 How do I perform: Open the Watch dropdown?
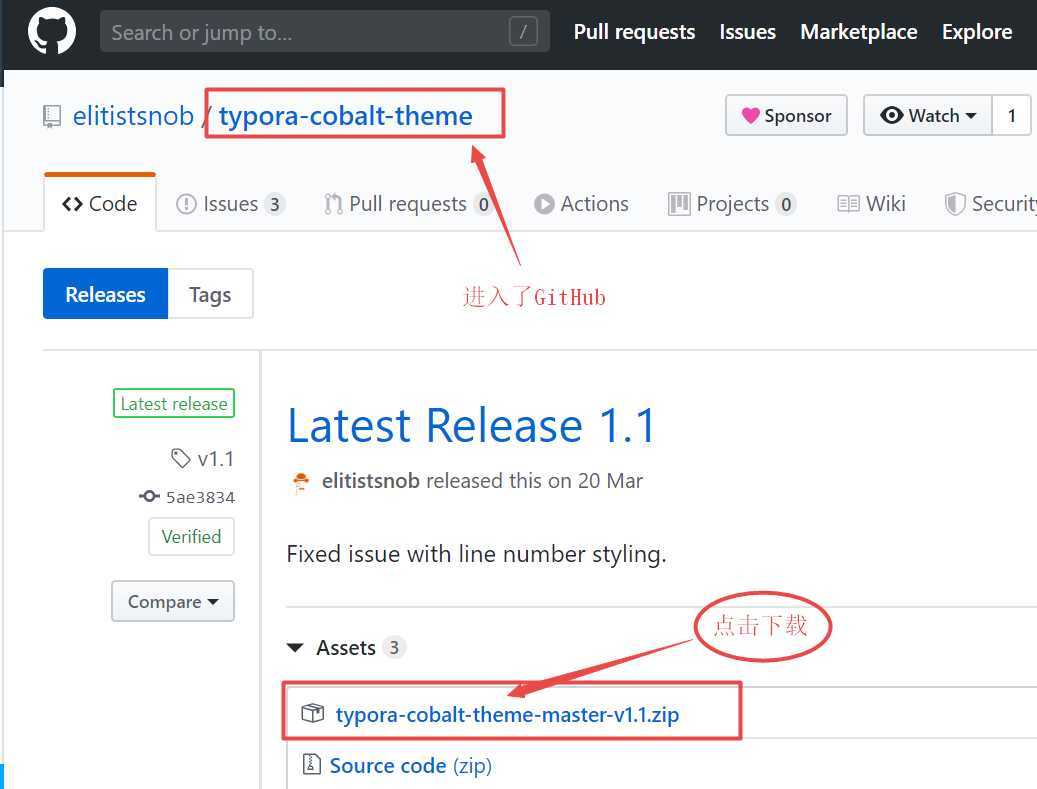(928, 115)
